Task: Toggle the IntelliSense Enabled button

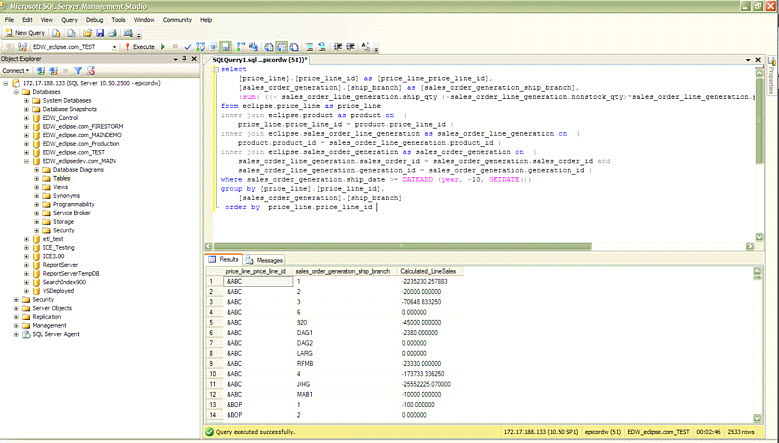Action: (226, 47)
